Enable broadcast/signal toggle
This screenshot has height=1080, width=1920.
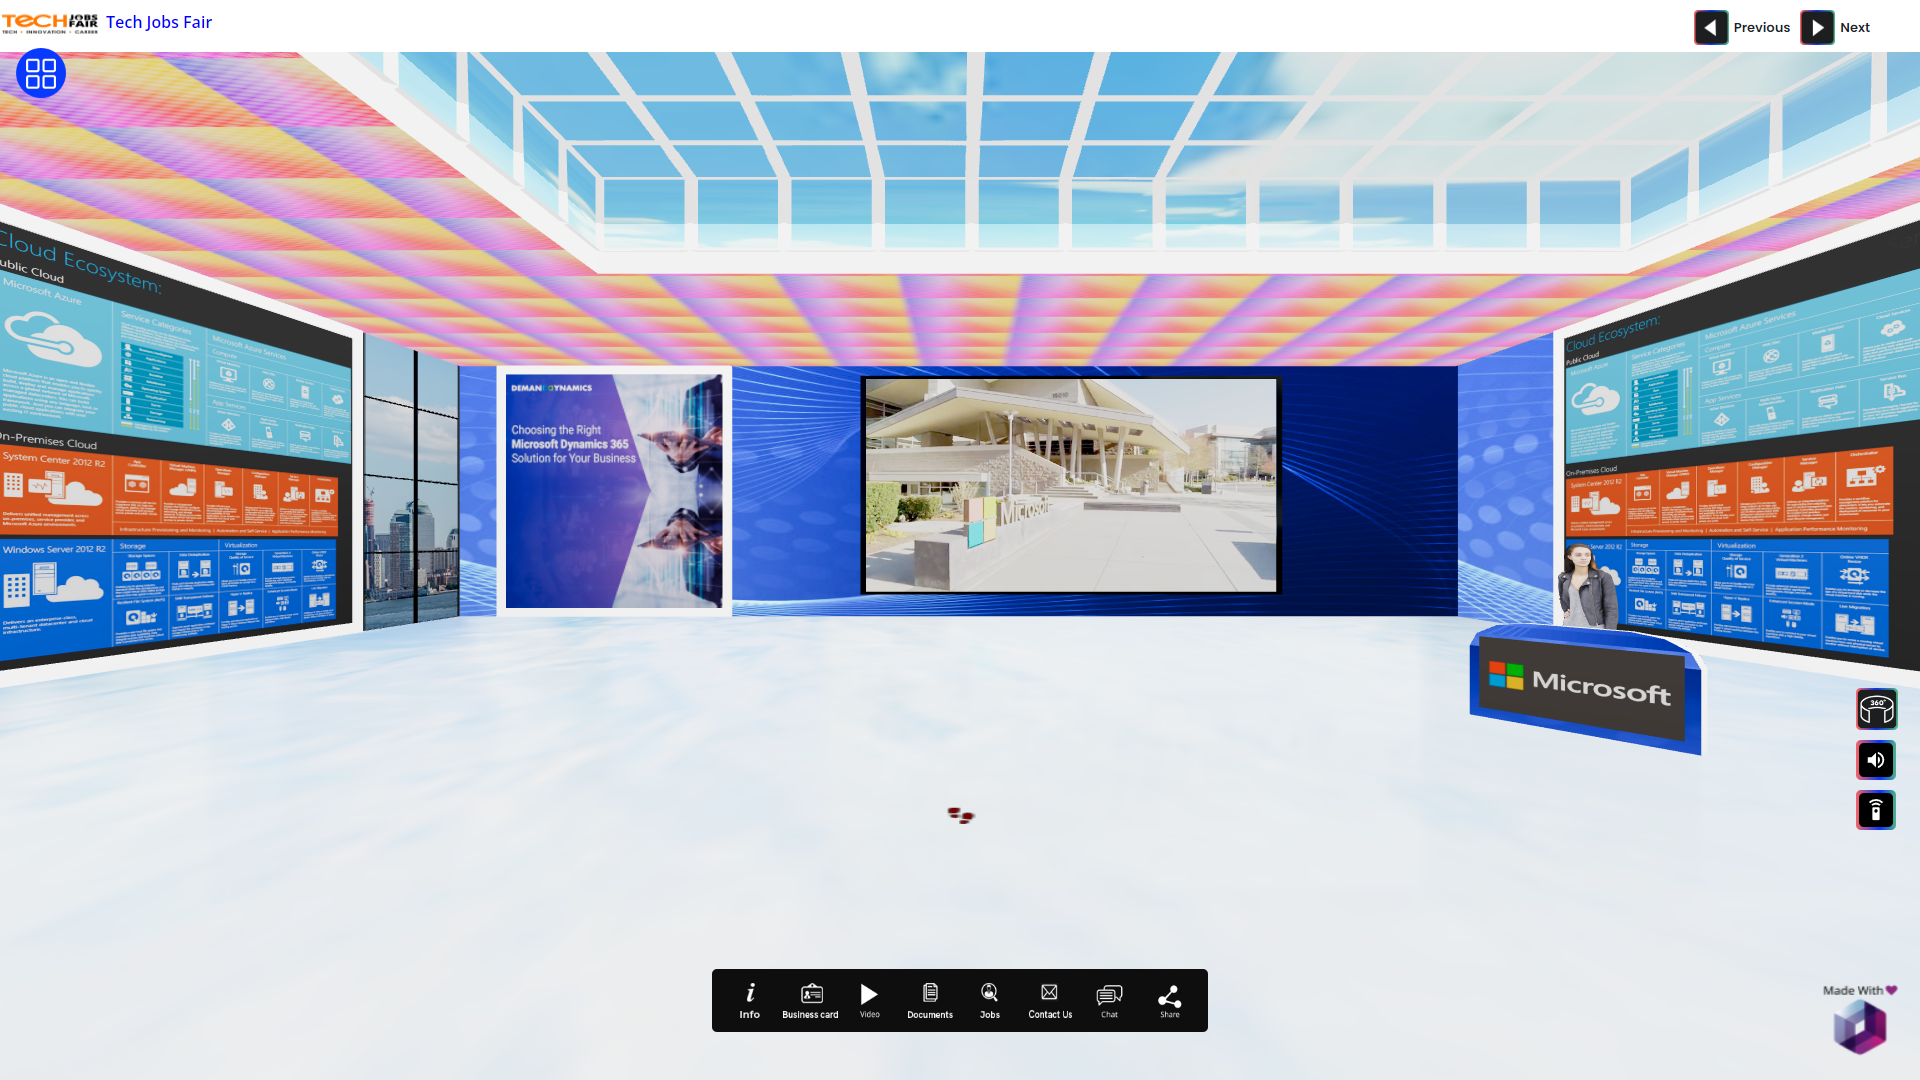click(1875, 810)
